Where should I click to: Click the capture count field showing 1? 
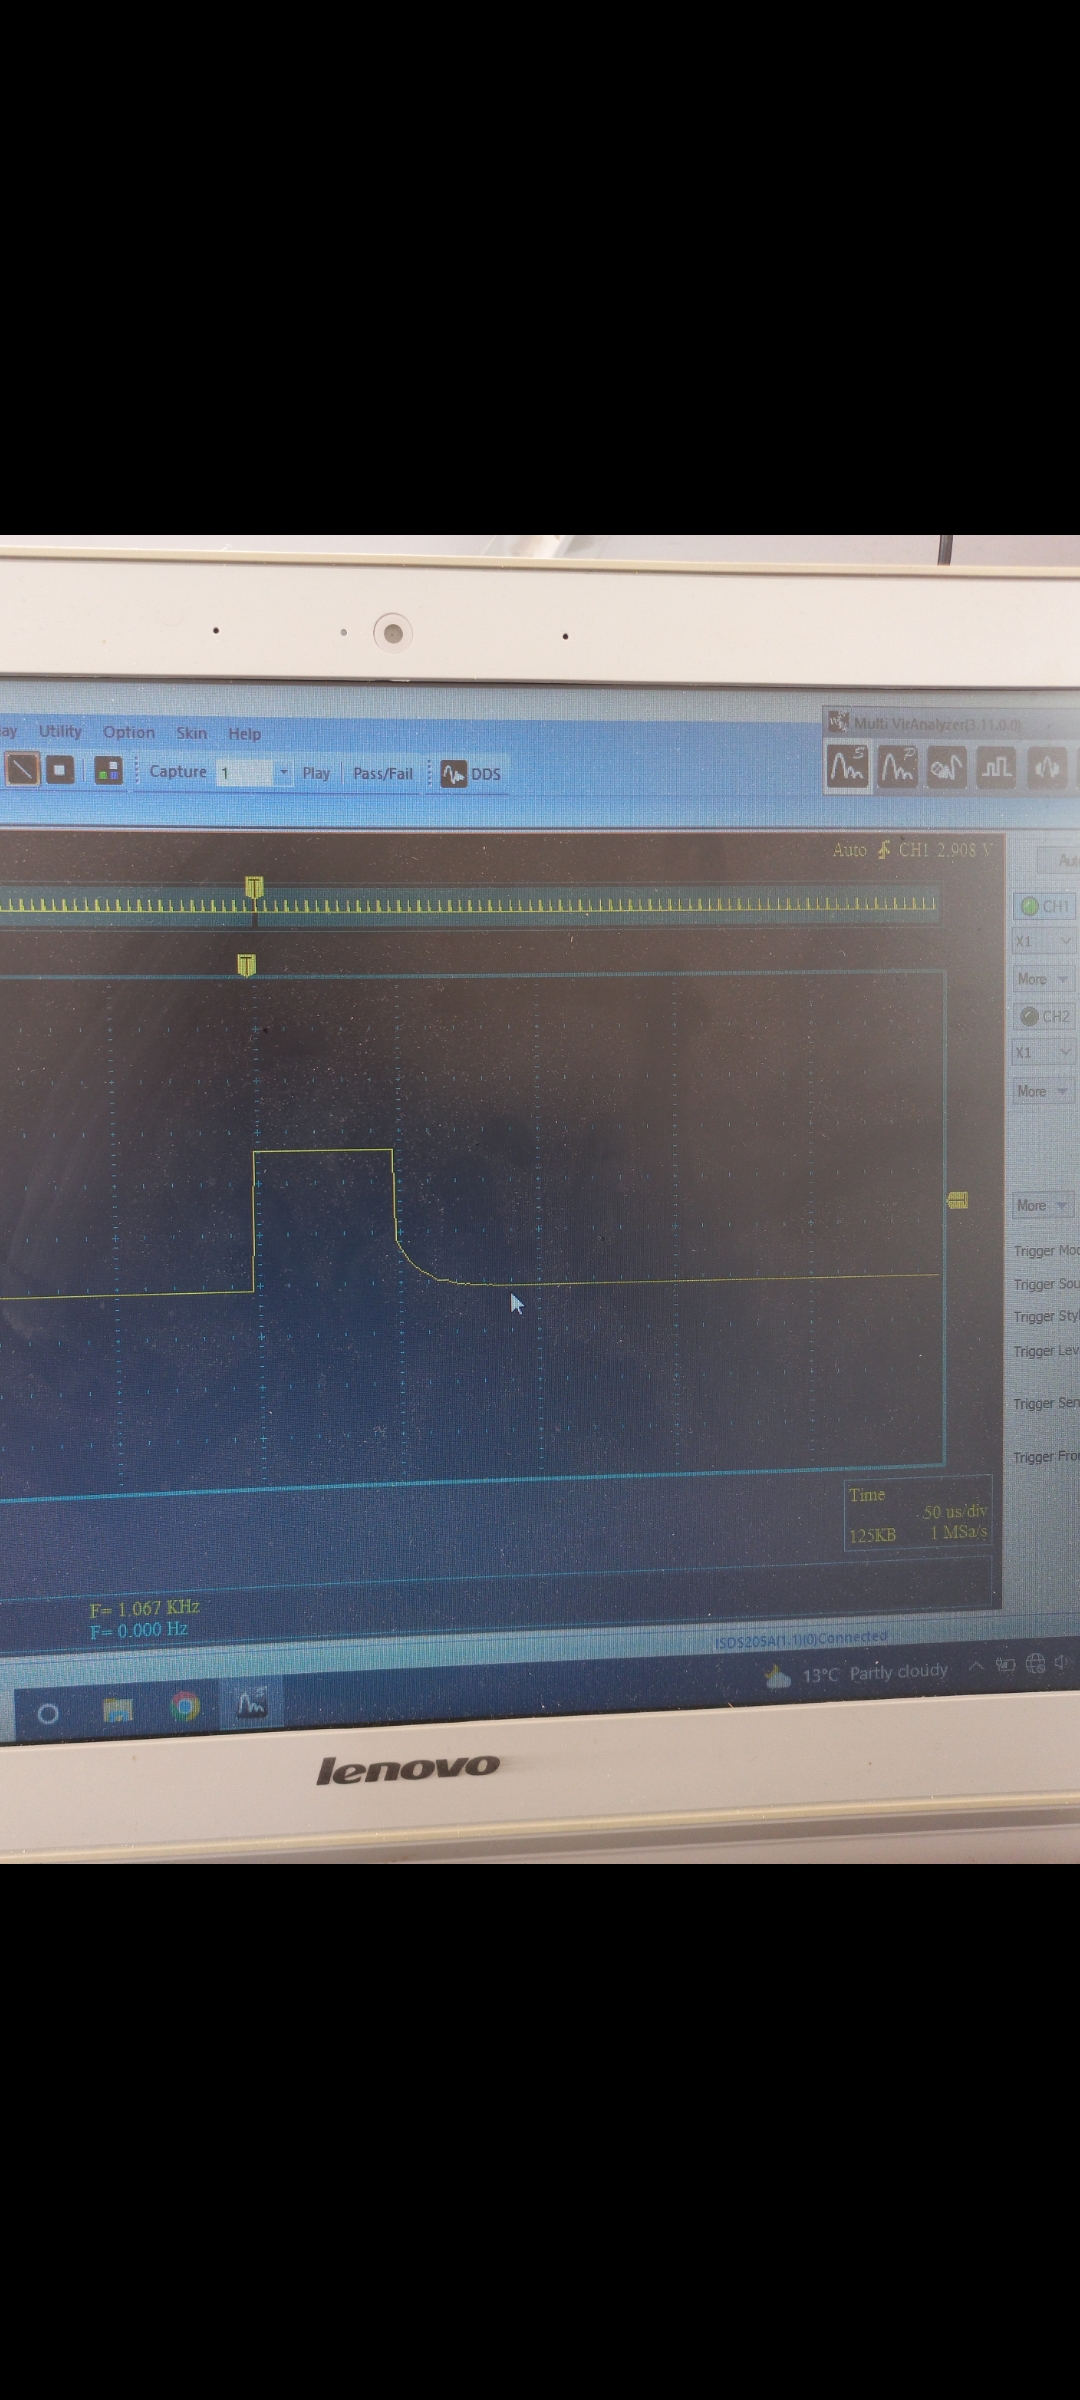[245, 772]
